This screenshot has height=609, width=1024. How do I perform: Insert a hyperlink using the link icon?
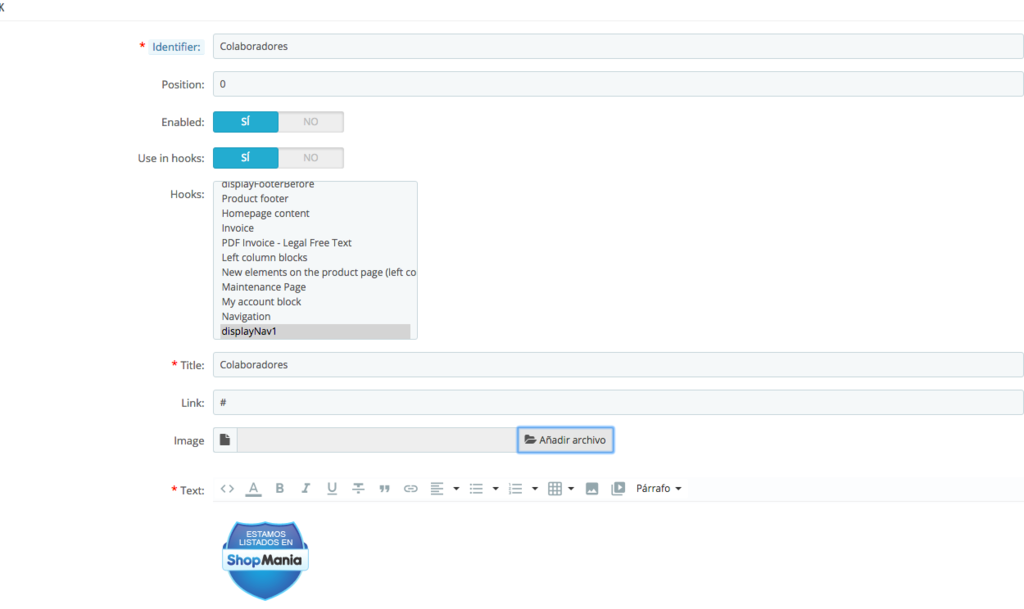pyautogui.click(x=410, y=489)
